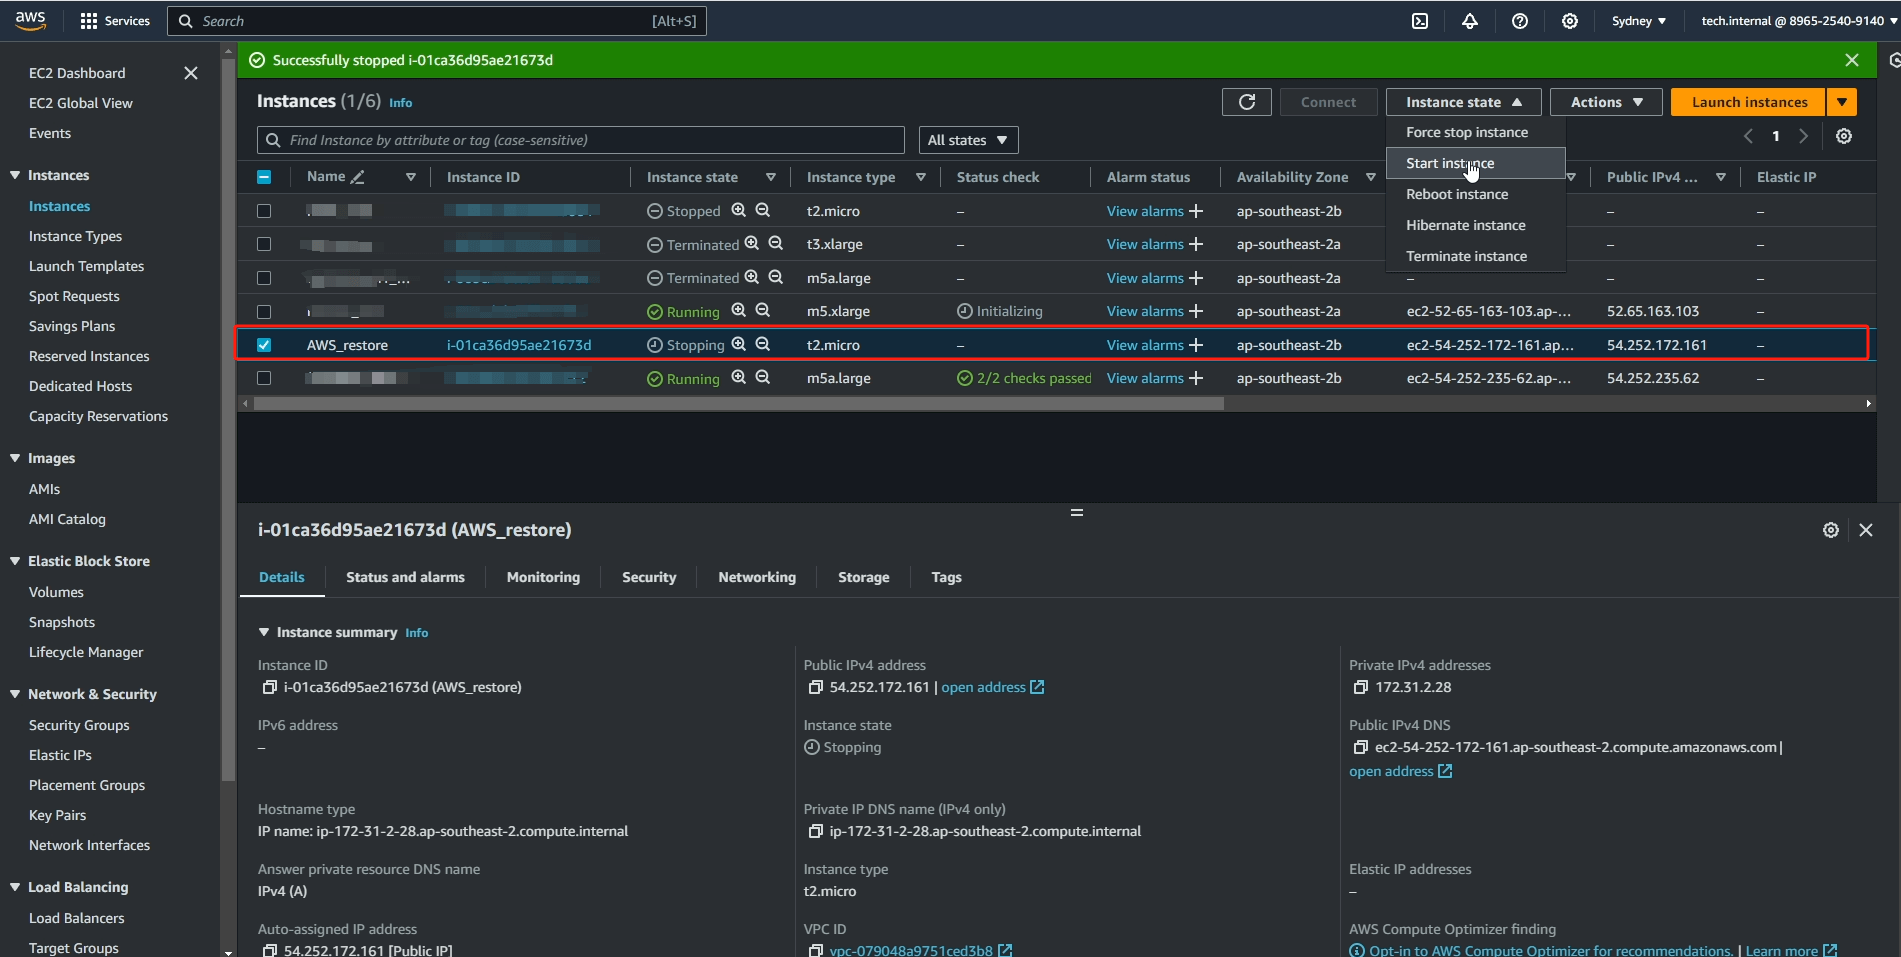Open the tech.internal account menu
This screenshot has width=1901, height=957.
coord(1797,21)
